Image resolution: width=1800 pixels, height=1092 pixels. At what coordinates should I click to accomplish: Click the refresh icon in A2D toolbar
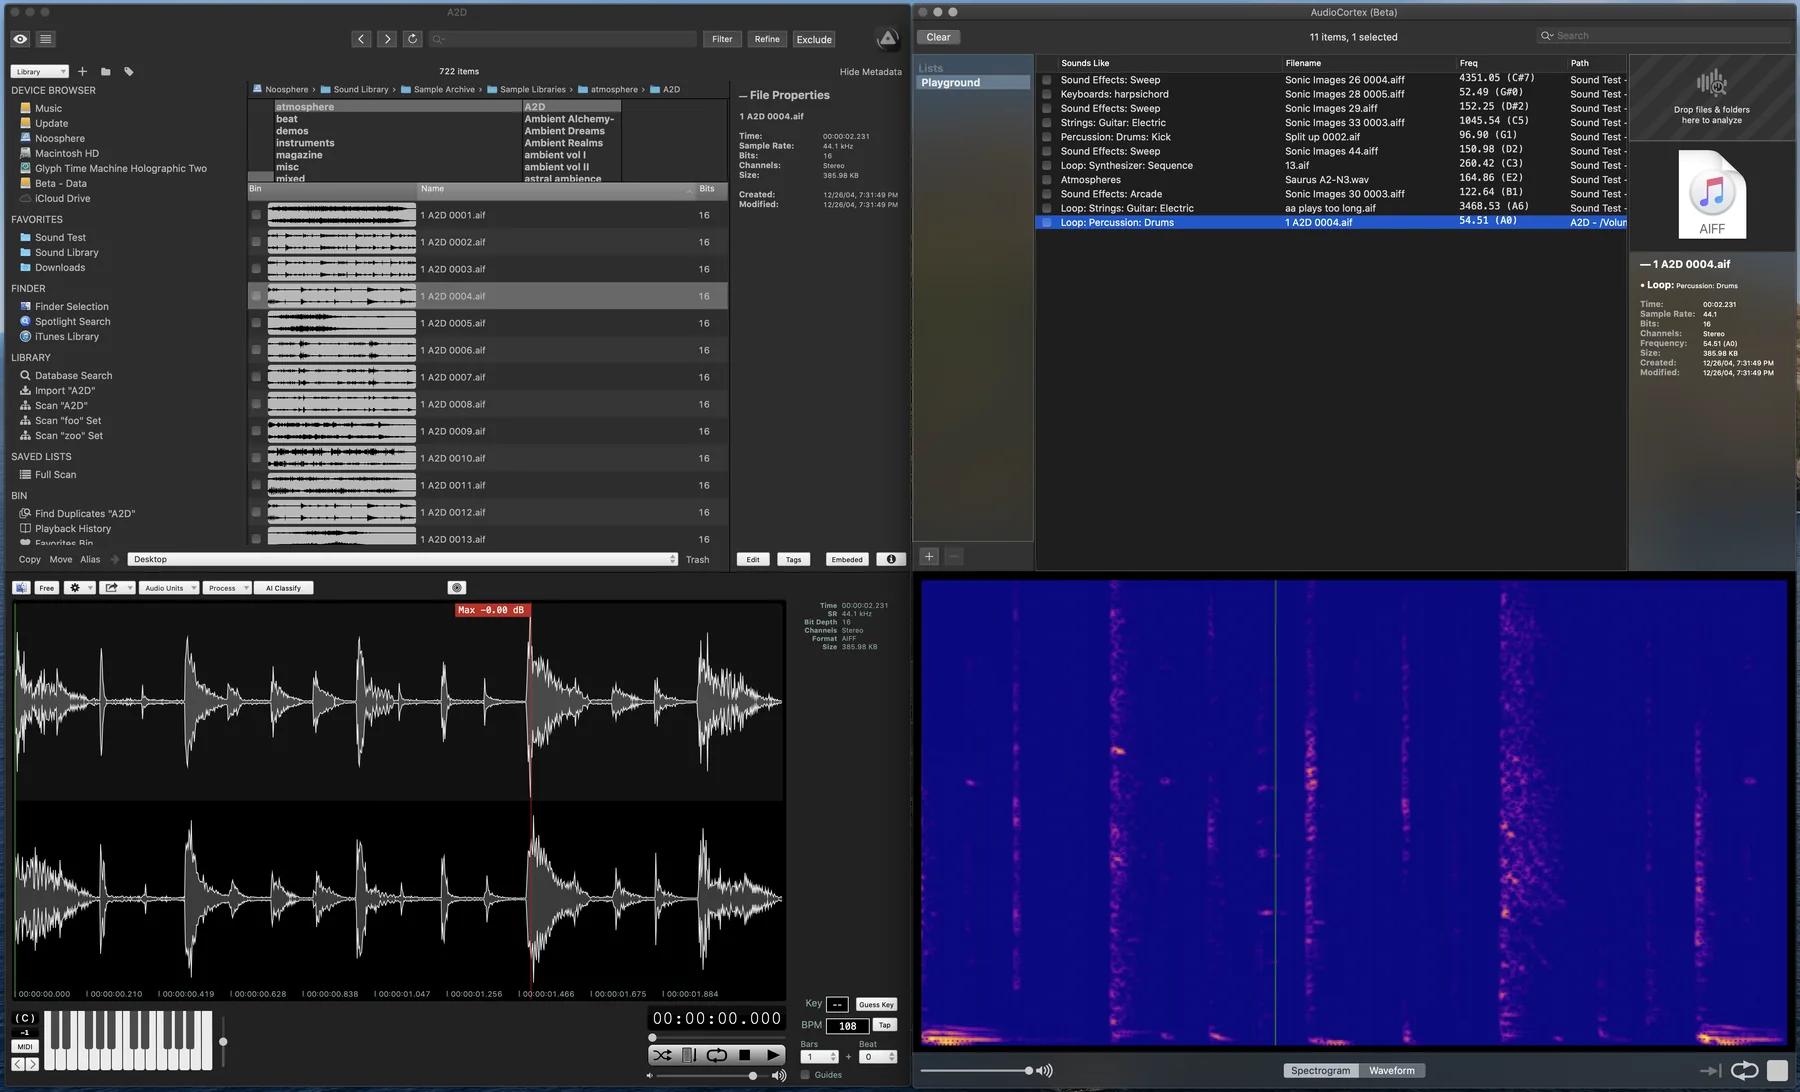pos(412,39)
